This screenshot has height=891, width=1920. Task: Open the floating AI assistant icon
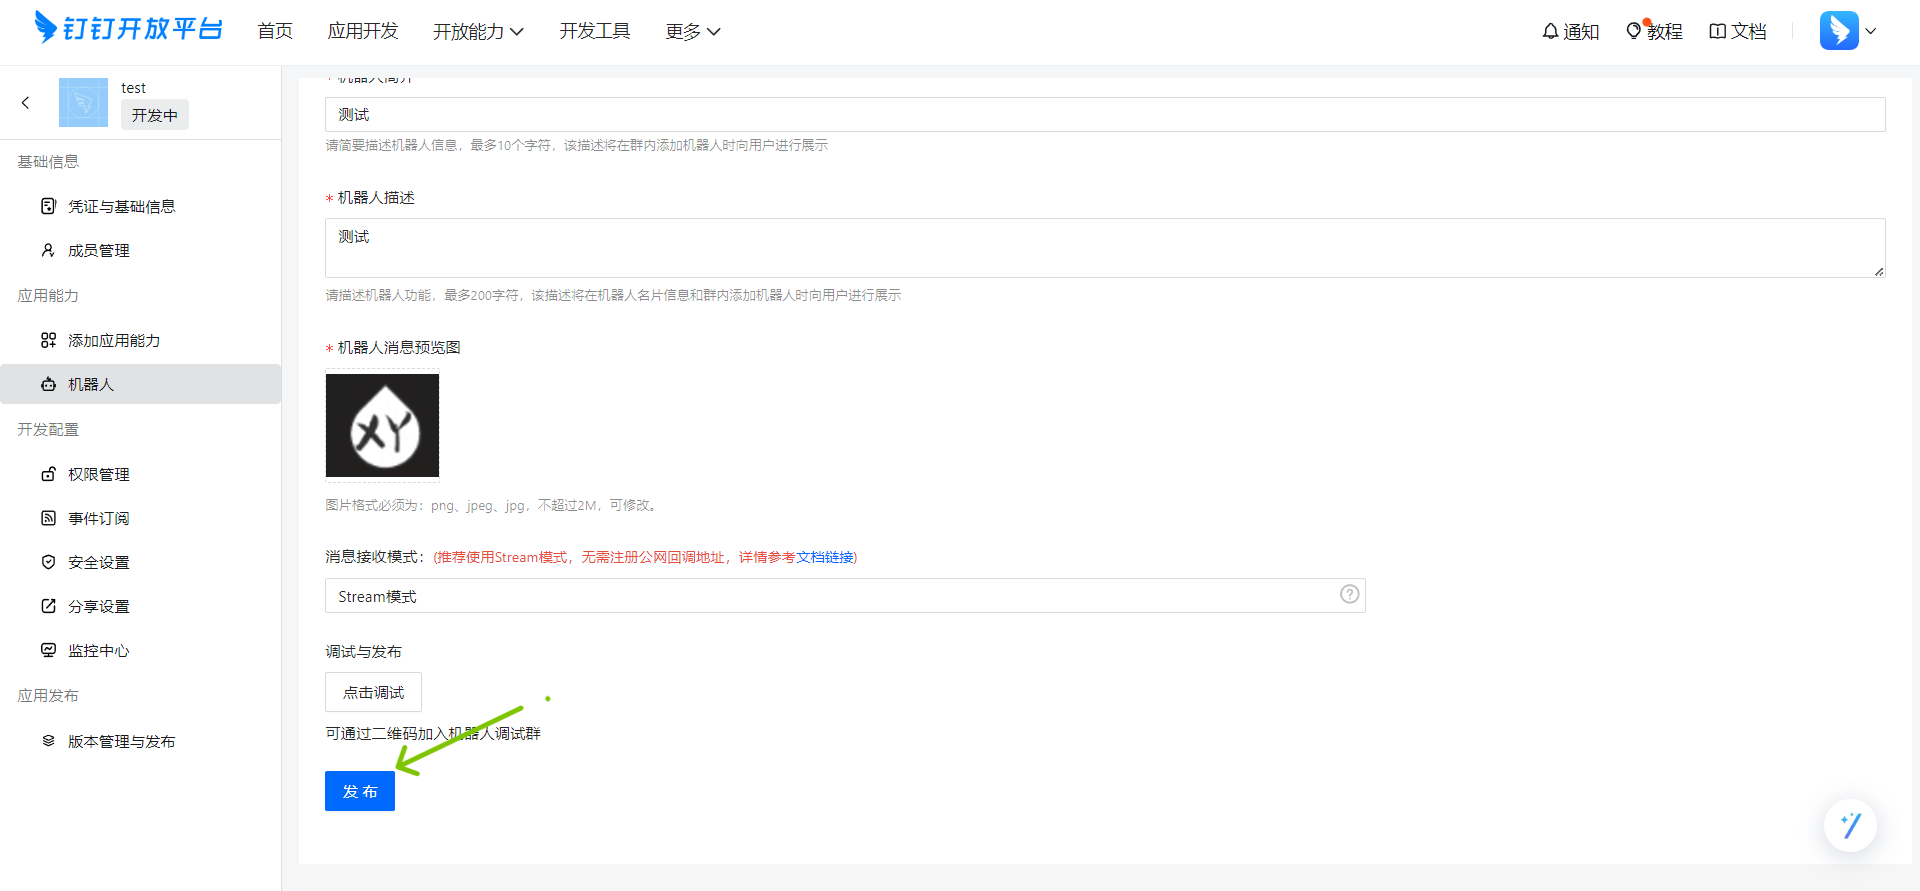(x=1850, y=825)
